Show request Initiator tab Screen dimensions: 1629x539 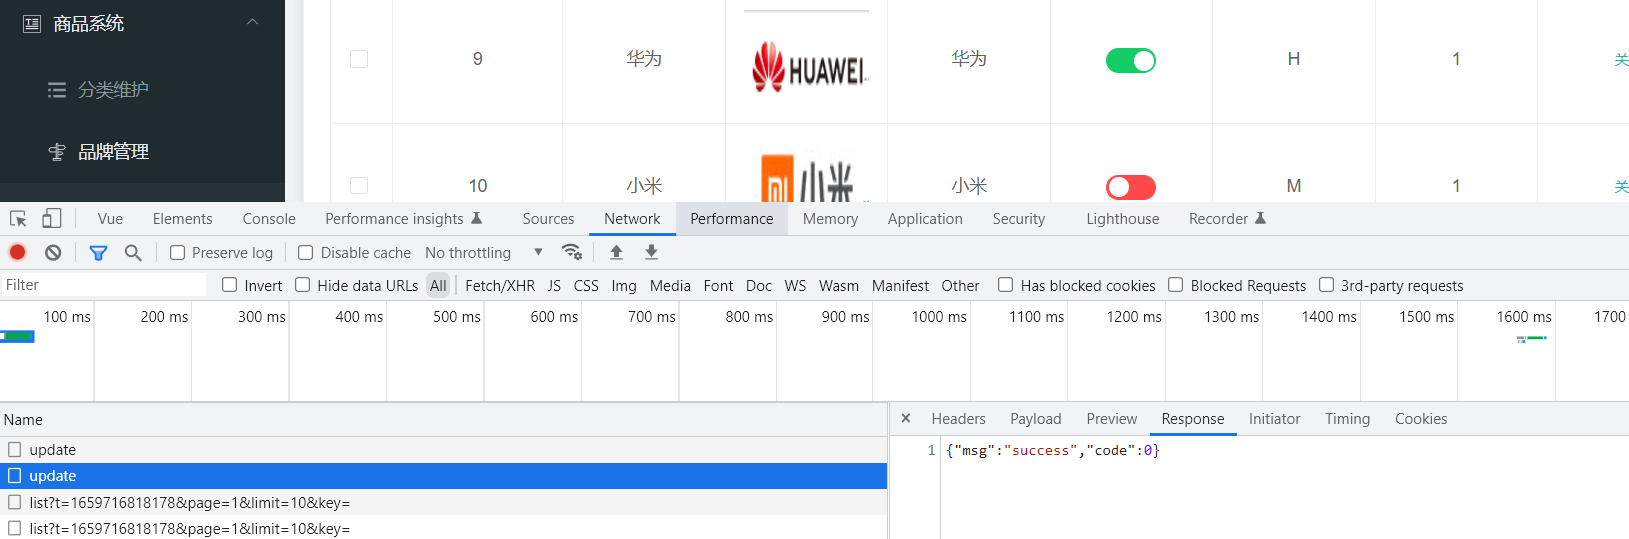click(x=1274, y=419)
